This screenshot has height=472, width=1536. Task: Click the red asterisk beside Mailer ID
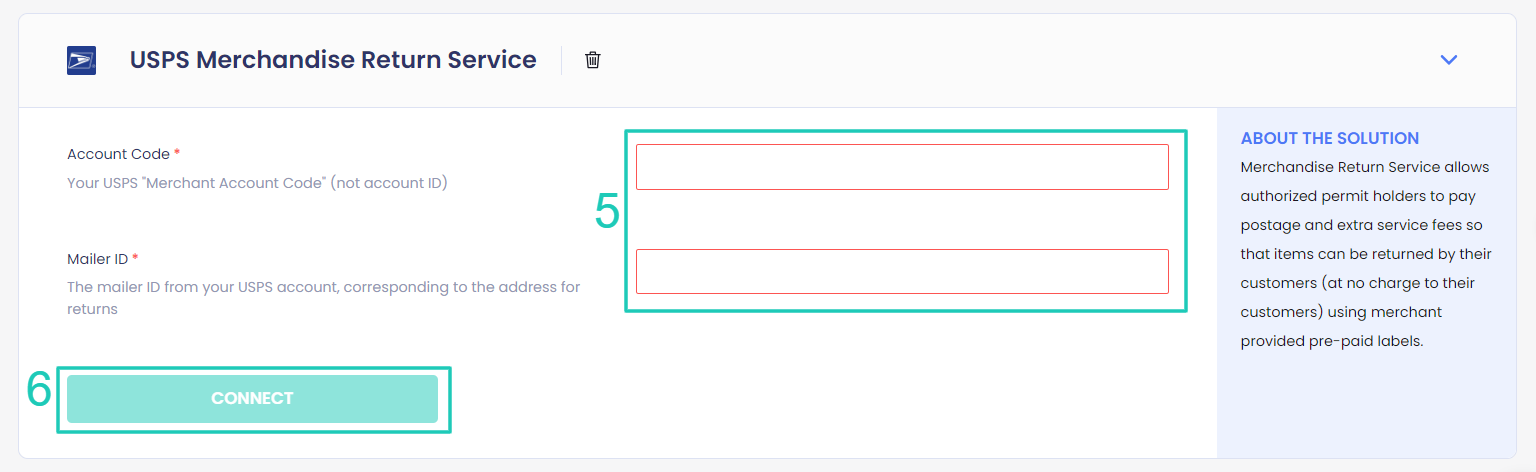coord(135,258)
